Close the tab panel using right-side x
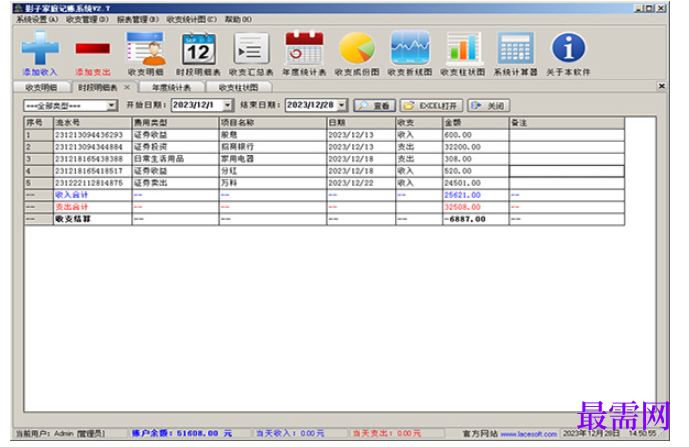 pyautogui.click(x=661, y=86)
